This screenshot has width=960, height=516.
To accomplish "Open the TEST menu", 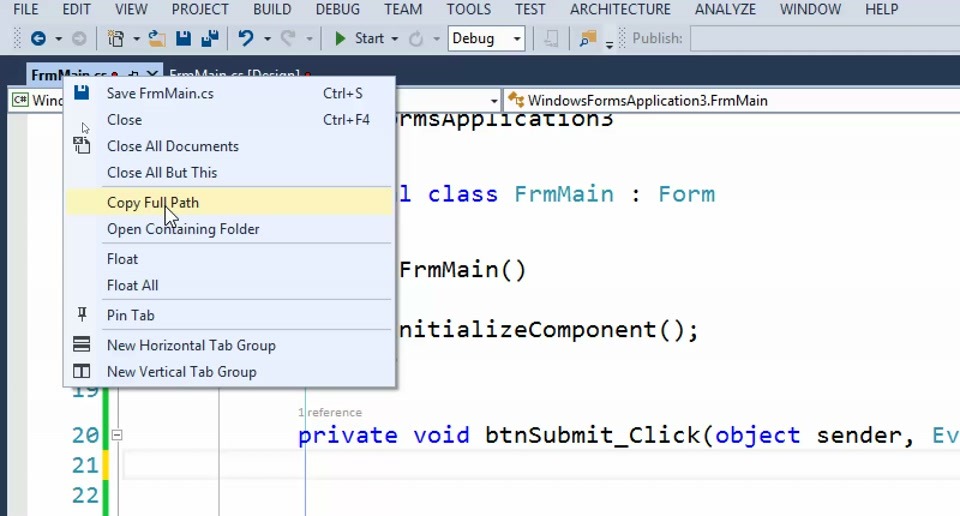I will click(530, 9).
